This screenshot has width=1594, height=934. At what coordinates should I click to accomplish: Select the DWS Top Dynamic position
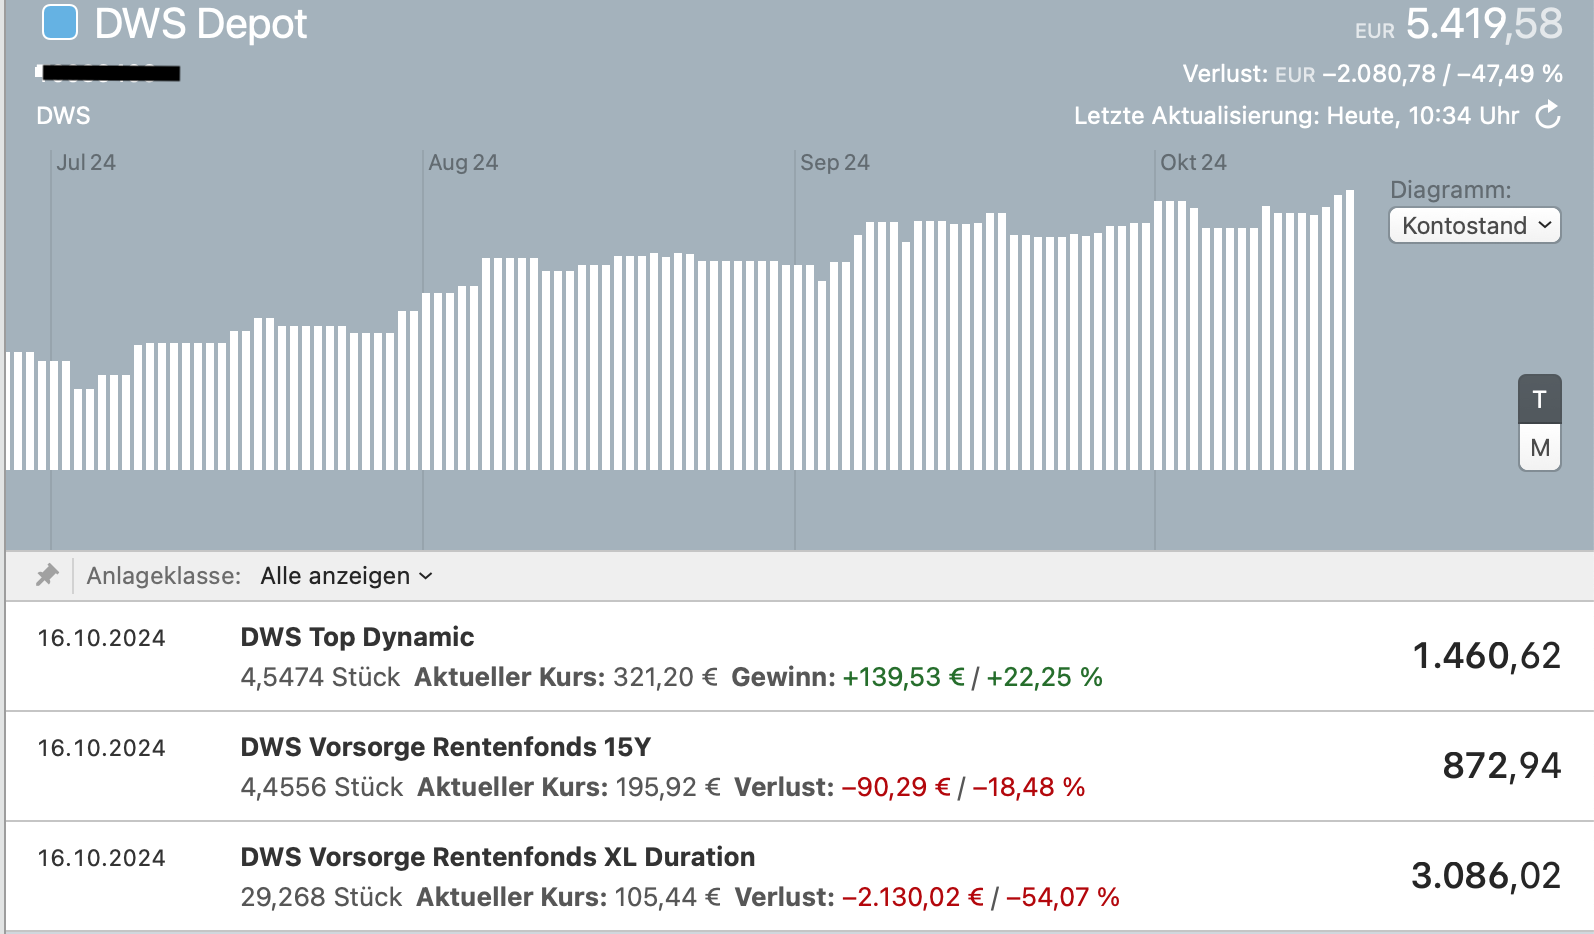point(357,637)
